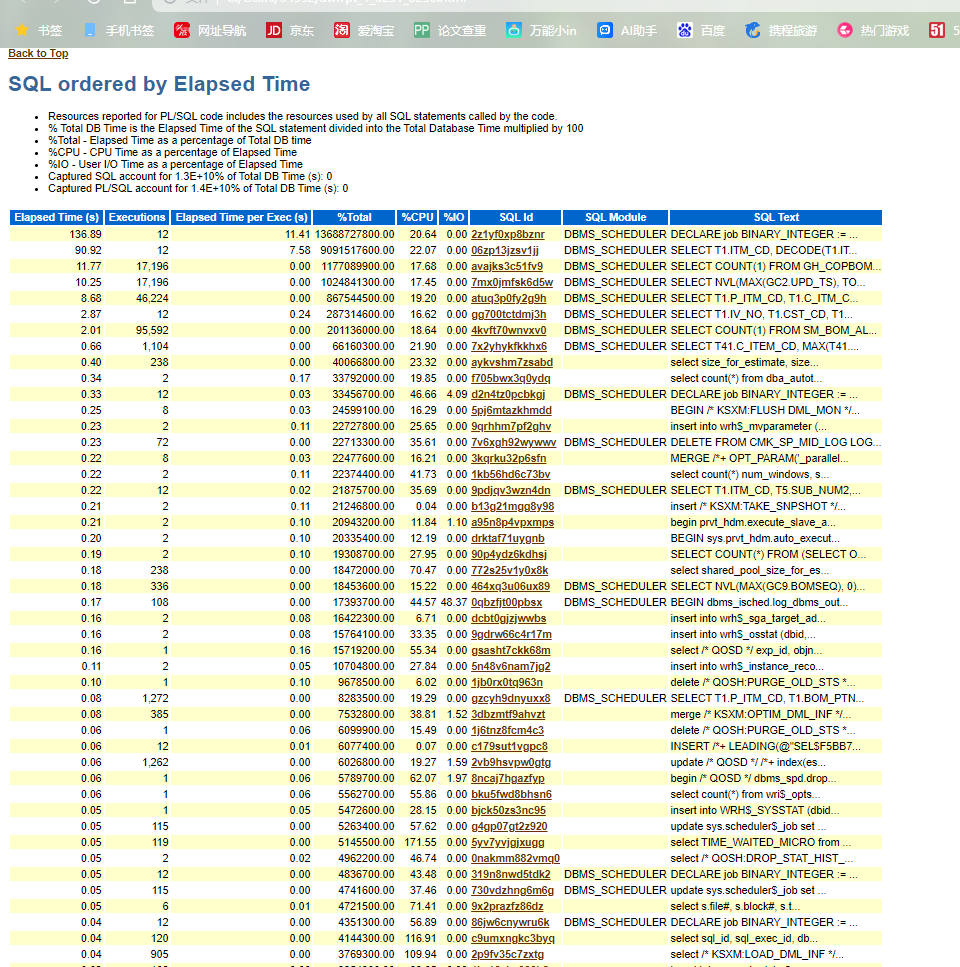Open SQL Id 9pdjgv3wzn4dn

click(511, 491)
